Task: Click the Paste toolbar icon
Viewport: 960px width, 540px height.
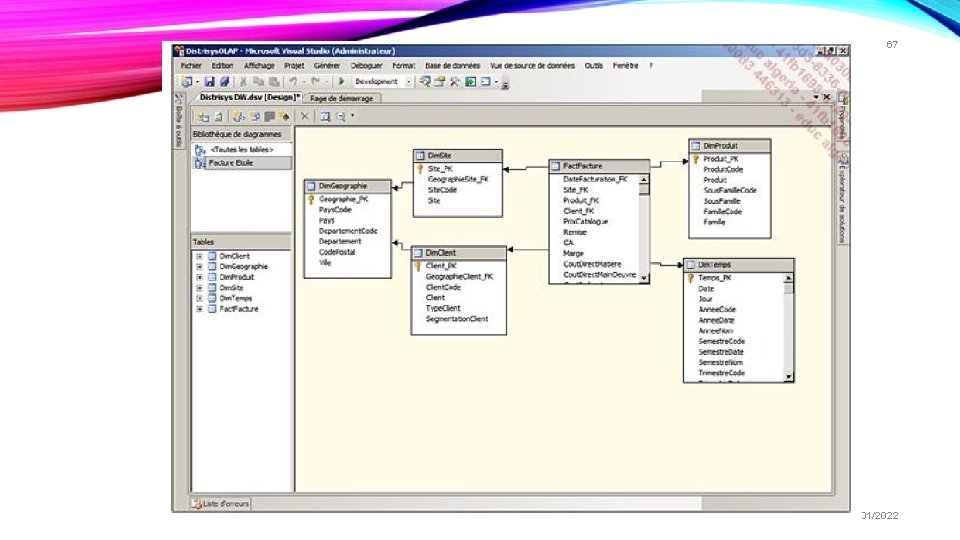Action: 274,81
